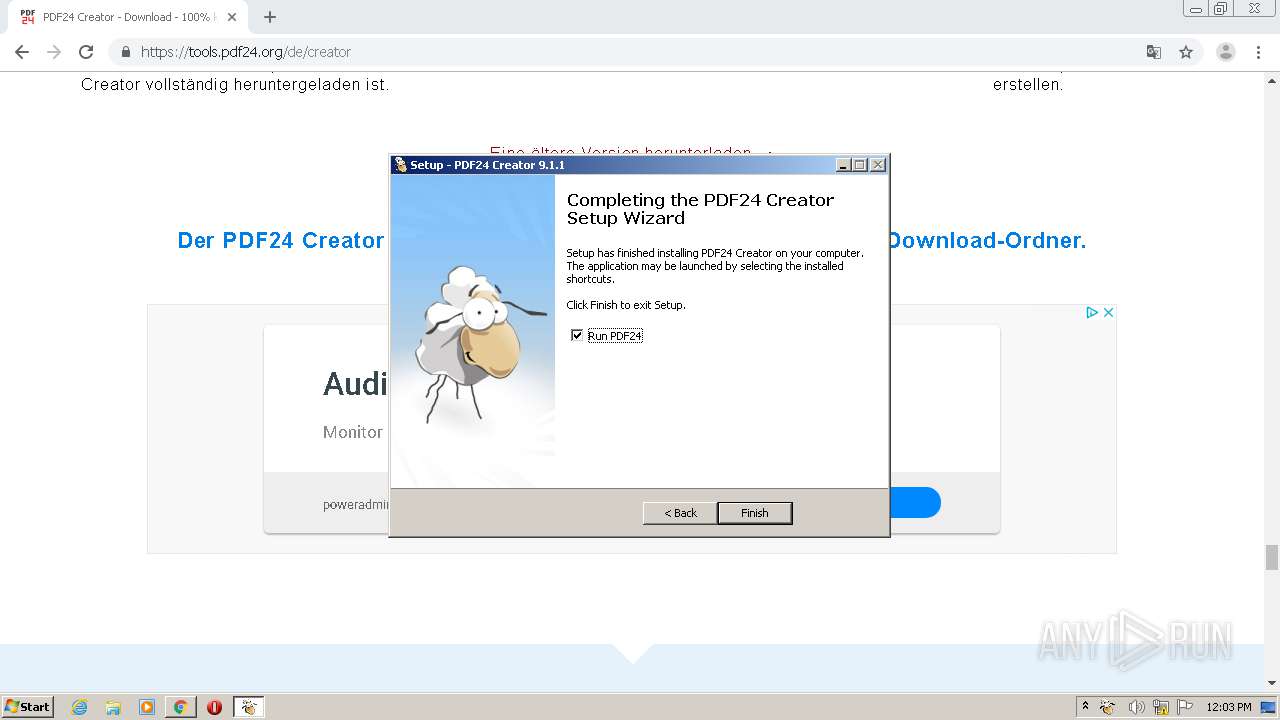Minimize the PDF24 setup wizard window
Screen dimensions: 1280x720
coord(843,165)
